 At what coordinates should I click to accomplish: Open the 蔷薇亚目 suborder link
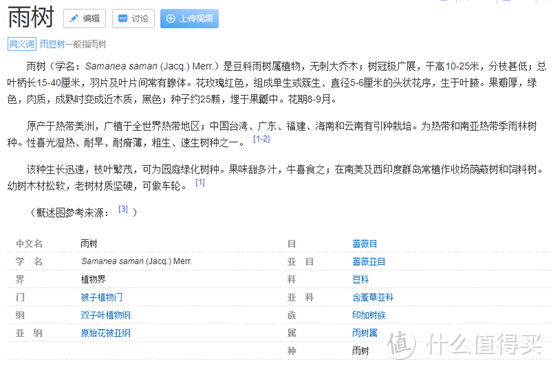(369, 262)
